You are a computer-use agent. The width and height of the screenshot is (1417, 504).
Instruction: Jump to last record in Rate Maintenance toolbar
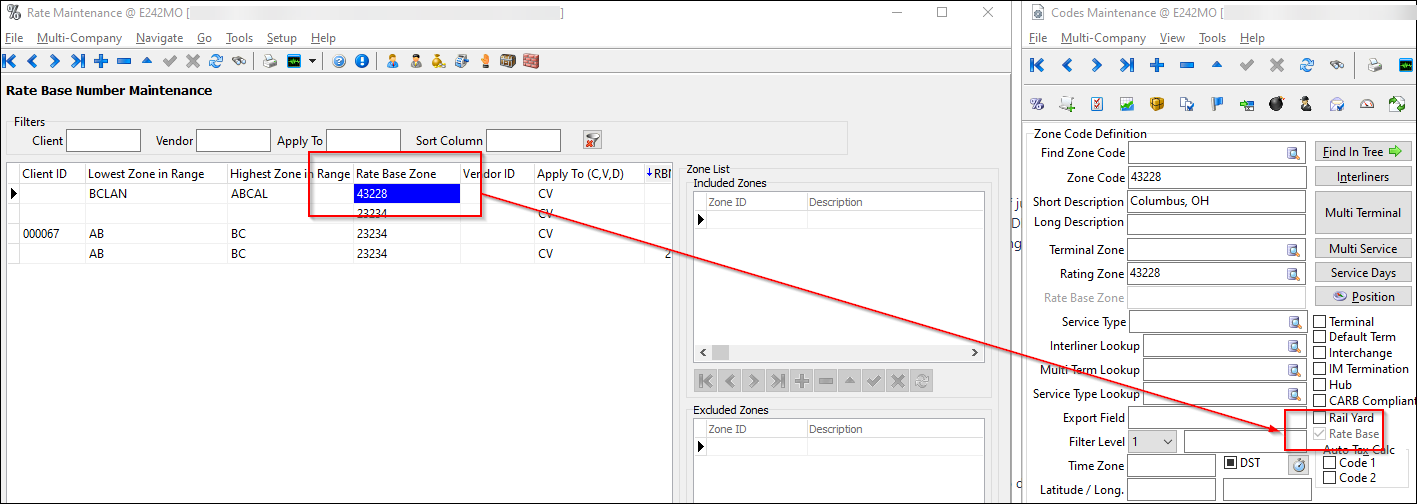[x=78, y=61]
